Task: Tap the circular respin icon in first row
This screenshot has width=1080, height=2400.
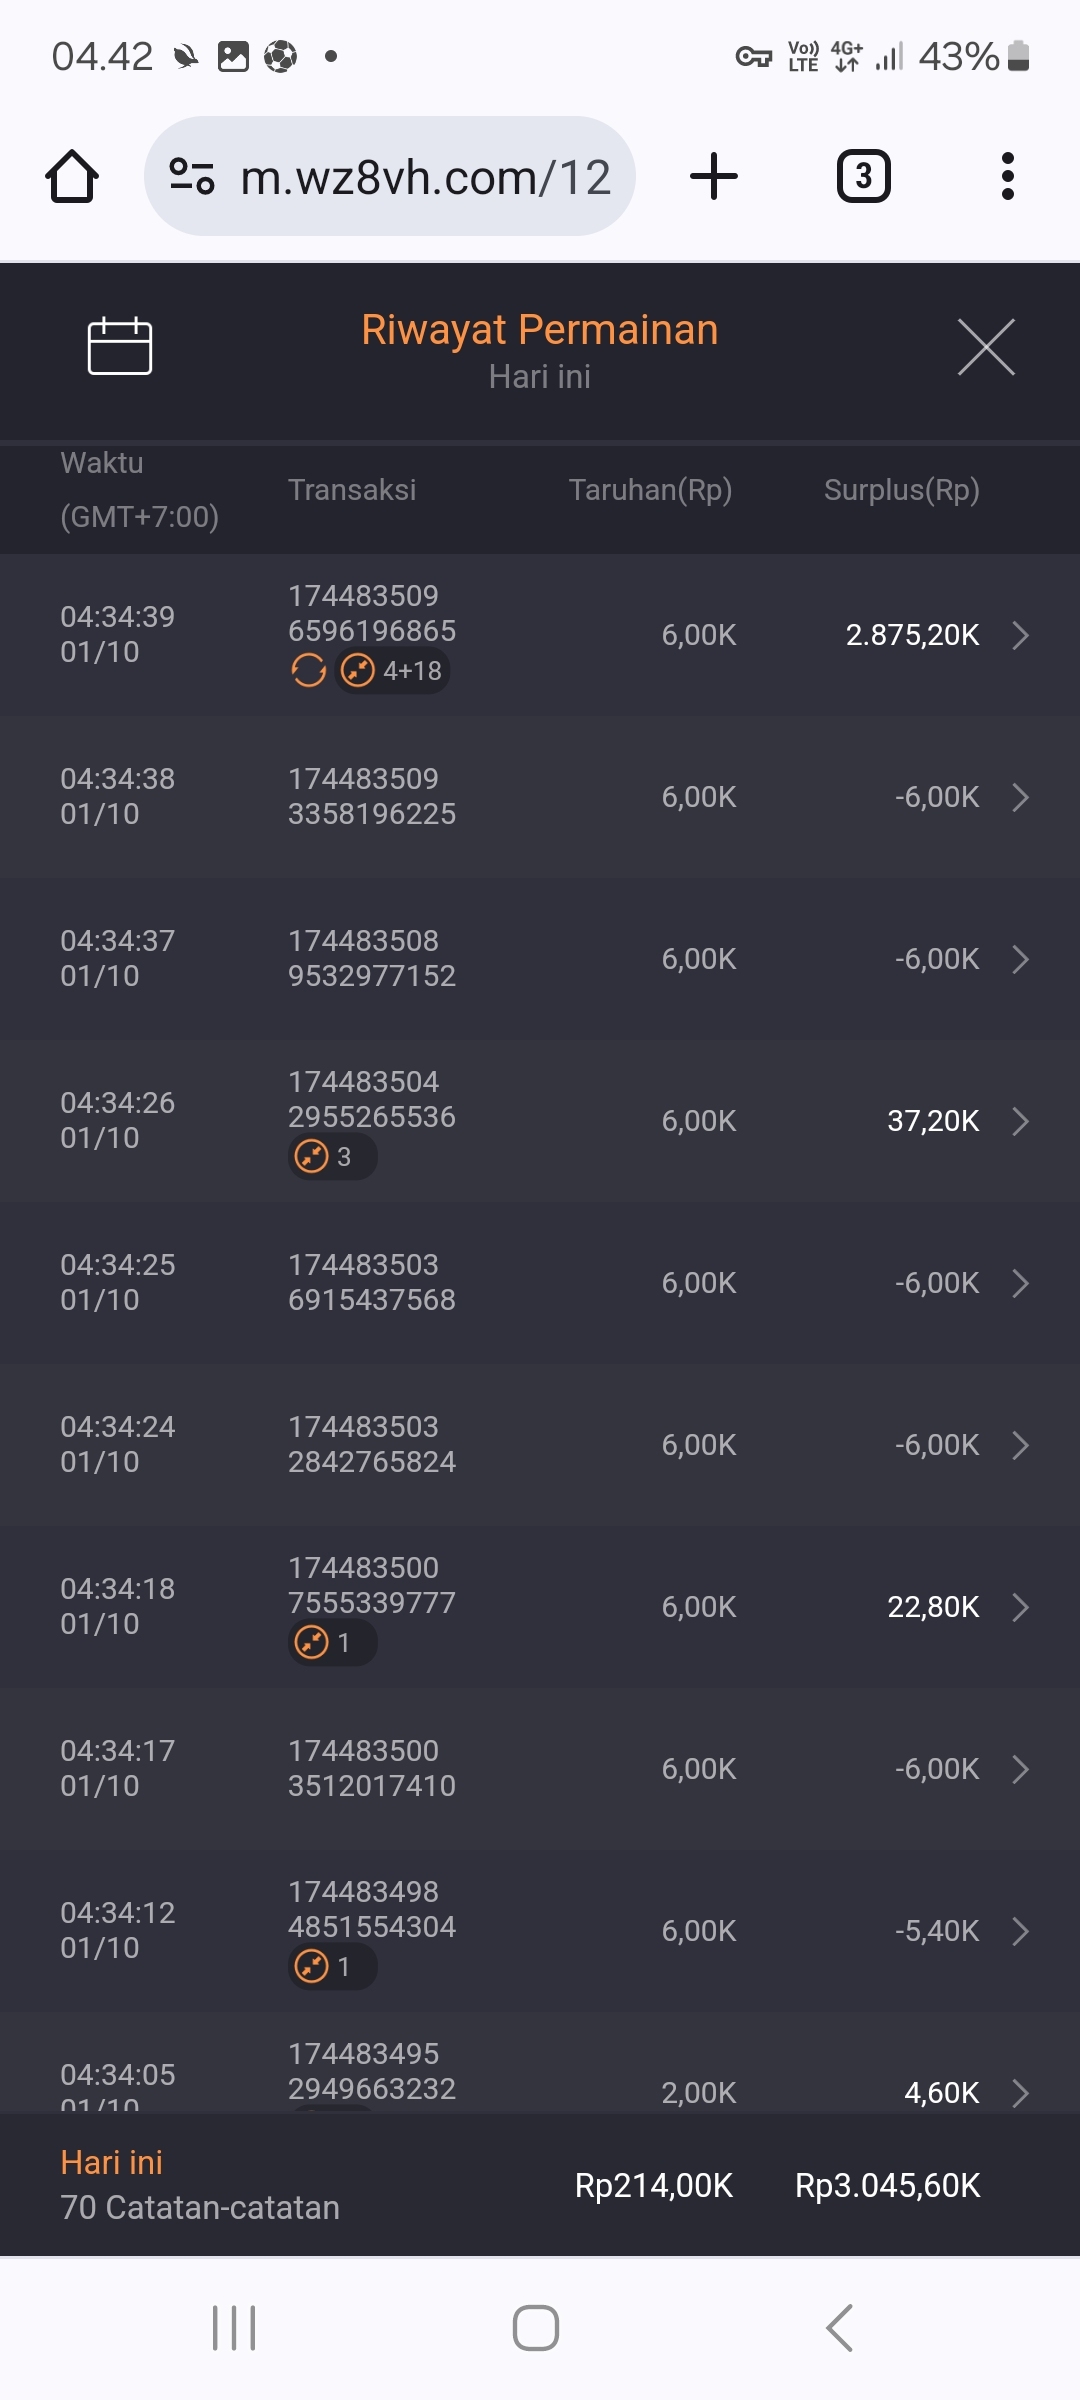Action: pos(308,671)
